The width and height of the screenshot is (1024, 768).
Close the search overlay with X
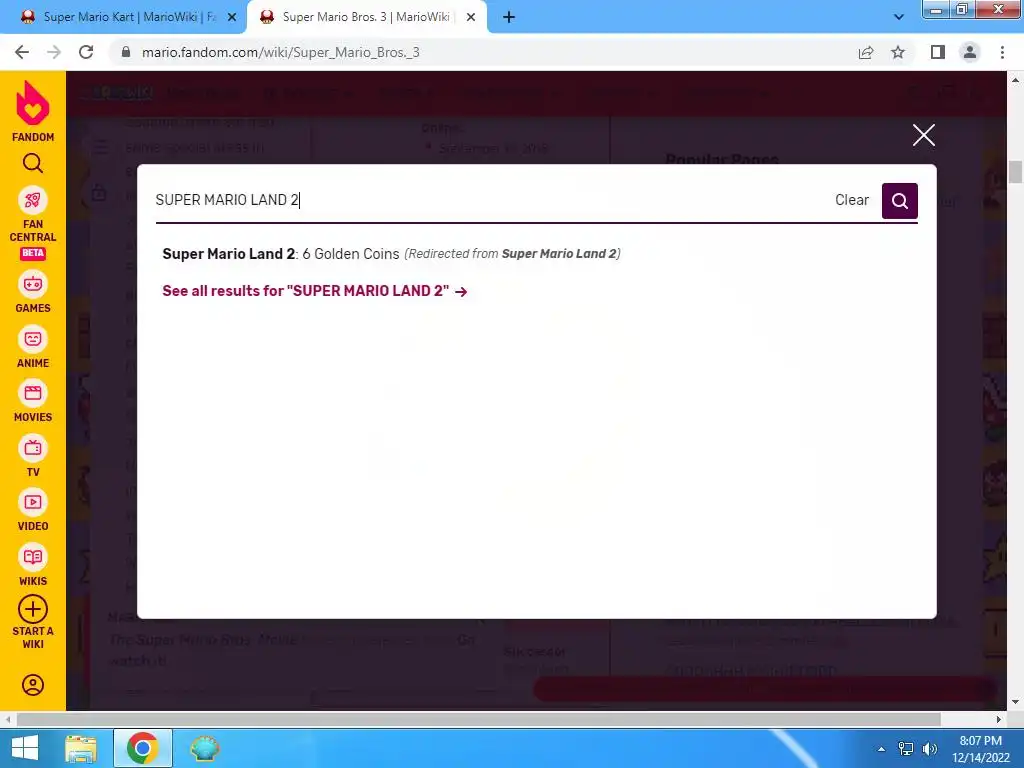coord(923,135)
